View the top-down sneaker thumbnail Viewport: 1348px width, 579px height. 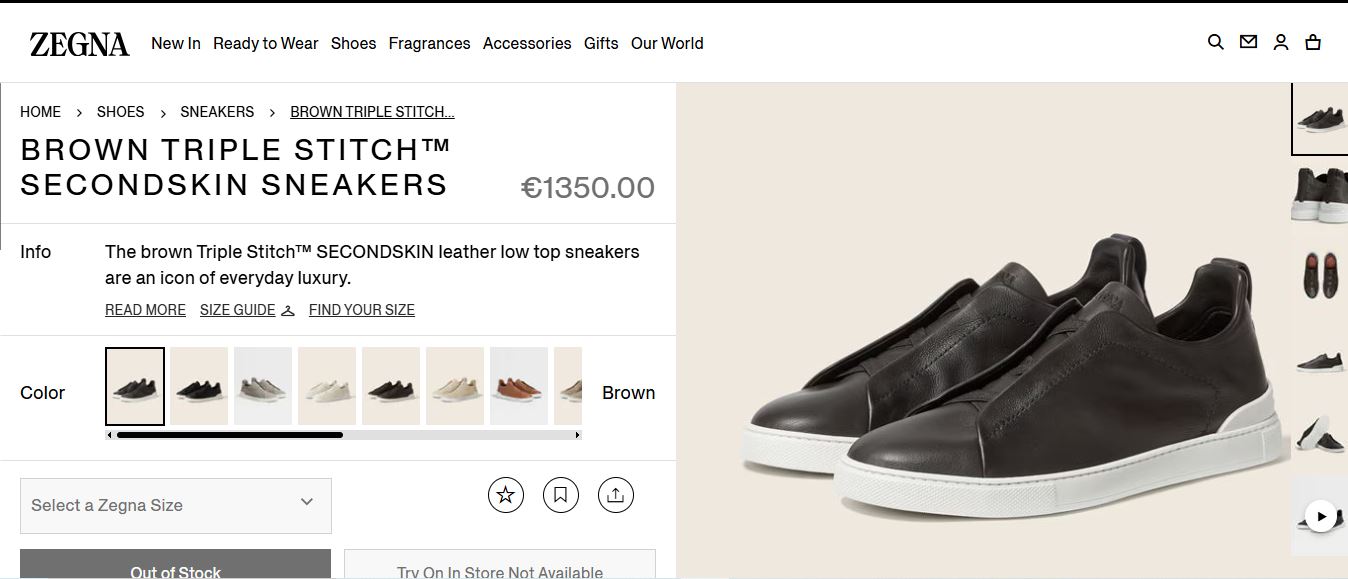click(x=1319, y=273)
